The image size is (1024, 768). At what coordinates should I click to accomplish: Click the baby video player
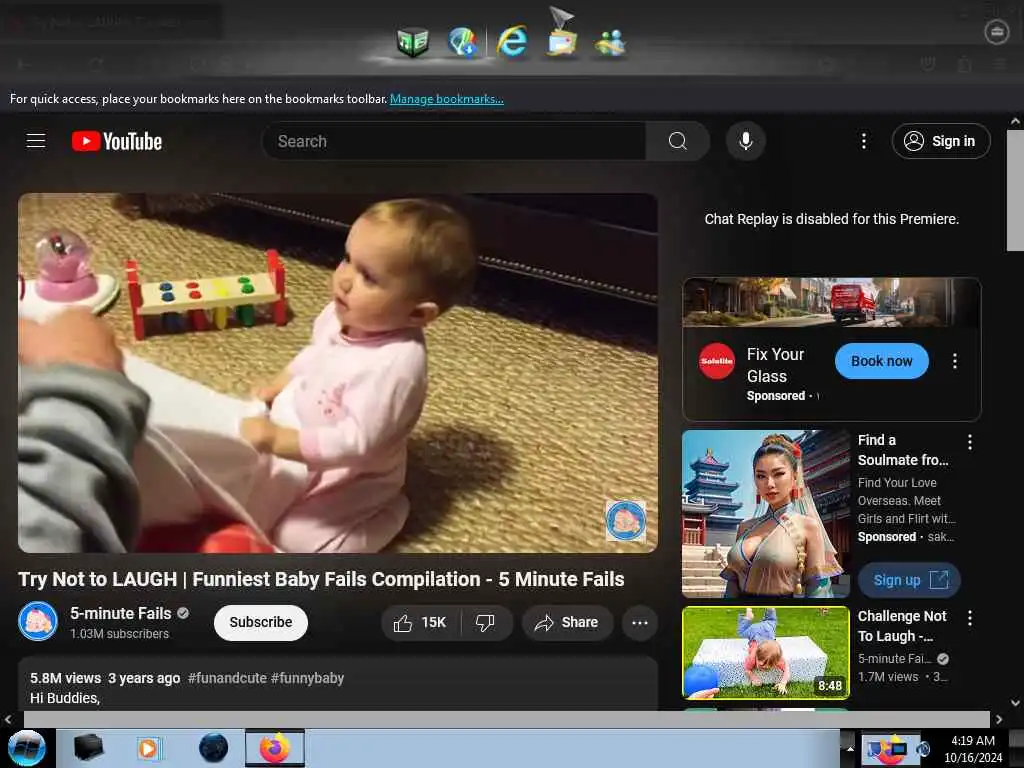point(338,373)
